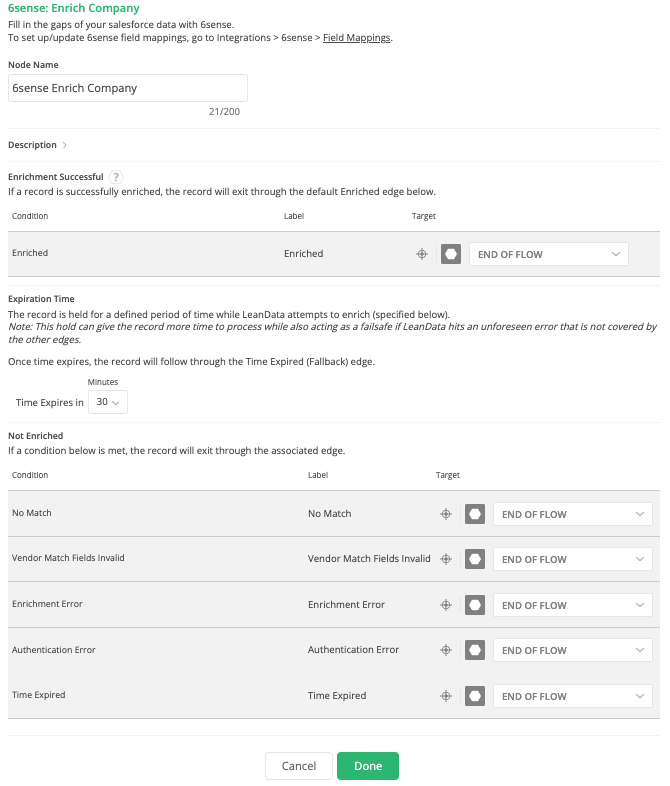Open the No Match target dropdown
Image resolution: width=670 pixels, height=786 pixels.
click(x=573, y=514)
